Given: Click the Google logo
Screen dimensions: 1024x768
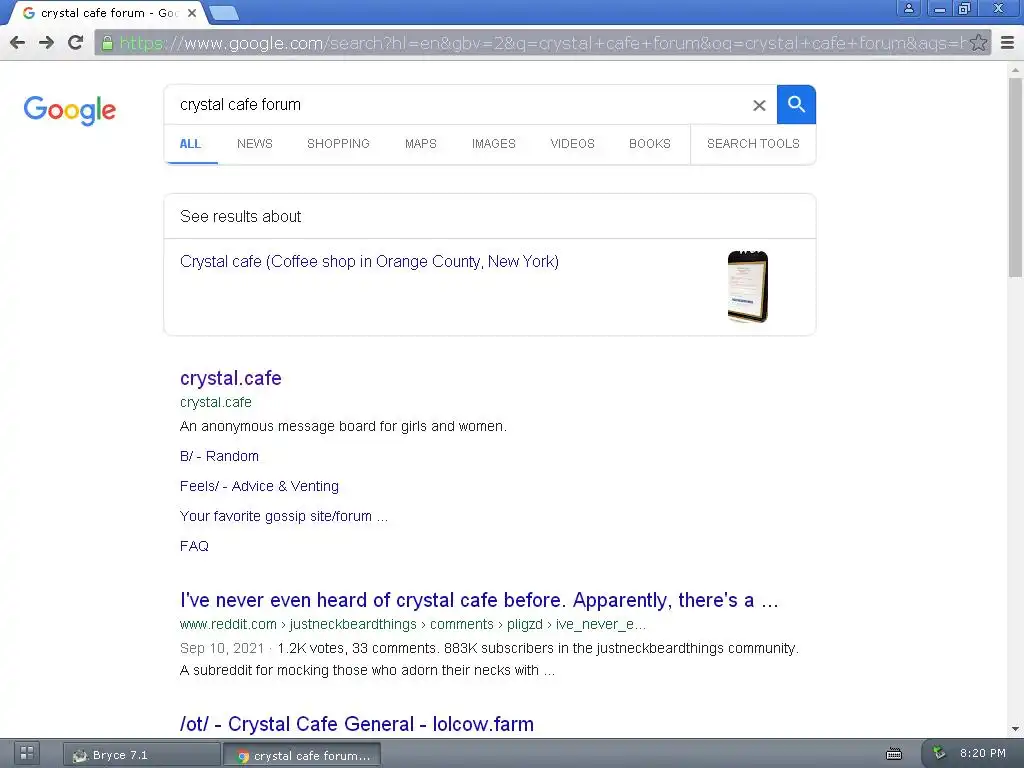Looking at the screenshot, I should pos(70,110).
